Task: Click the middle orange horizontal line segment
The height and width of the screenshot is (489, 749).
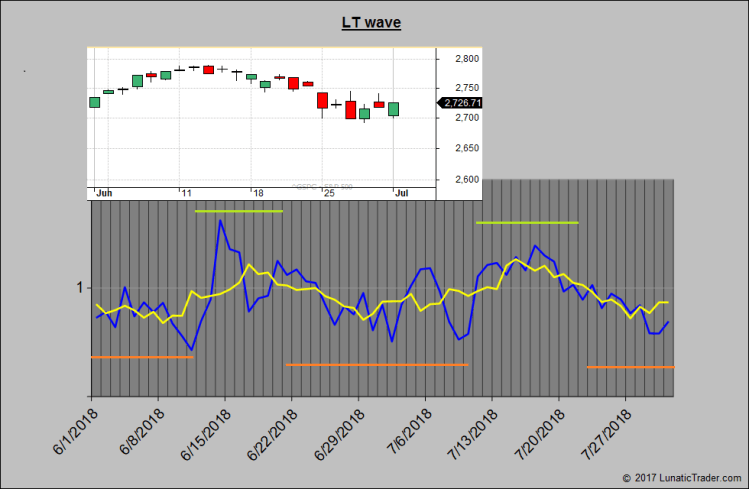Action: [377, 365]
